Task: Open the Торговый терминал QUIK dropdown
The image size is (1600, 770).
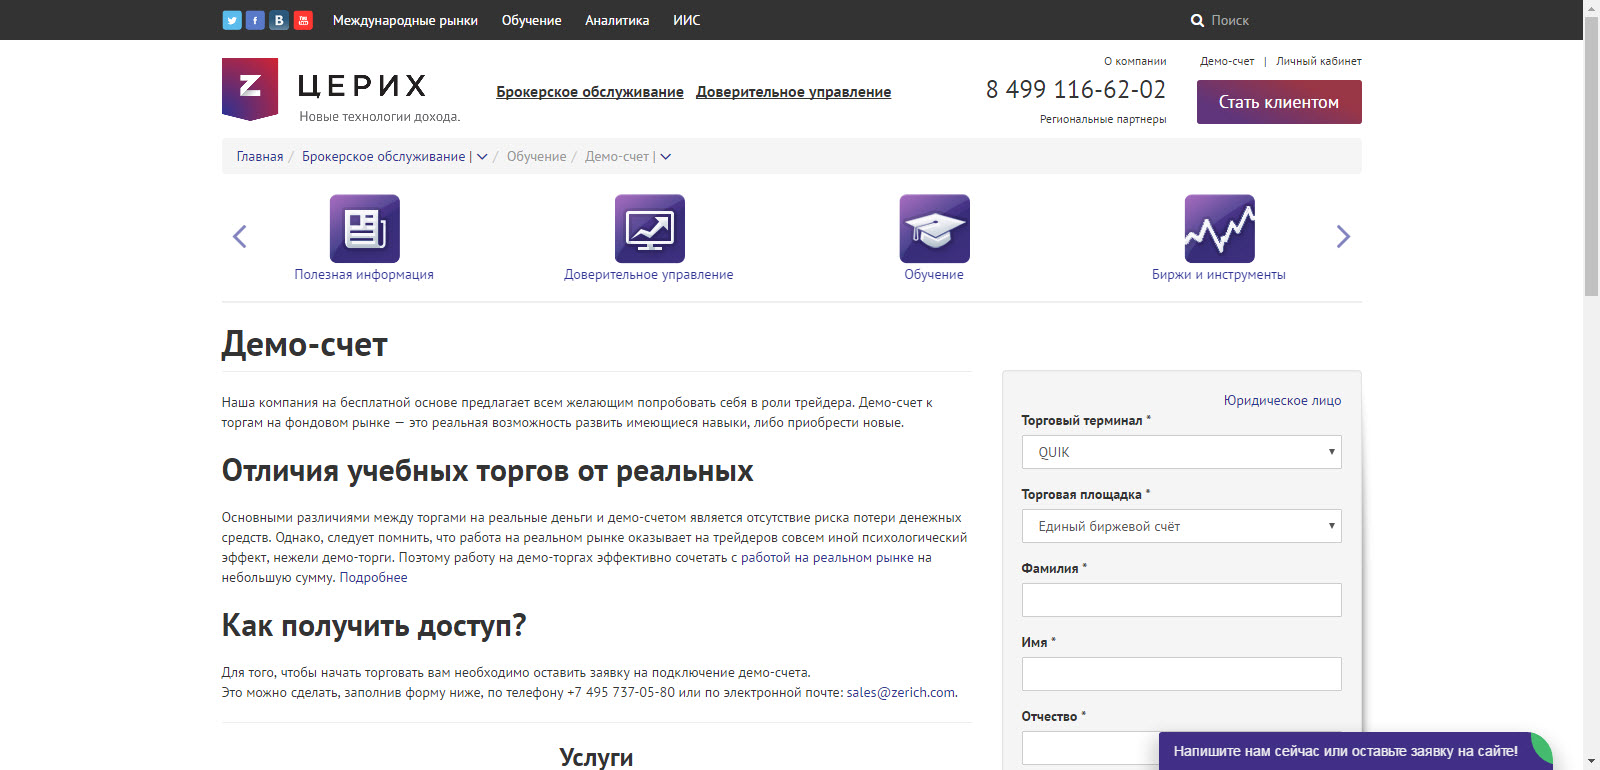Action: (1182, 452)
